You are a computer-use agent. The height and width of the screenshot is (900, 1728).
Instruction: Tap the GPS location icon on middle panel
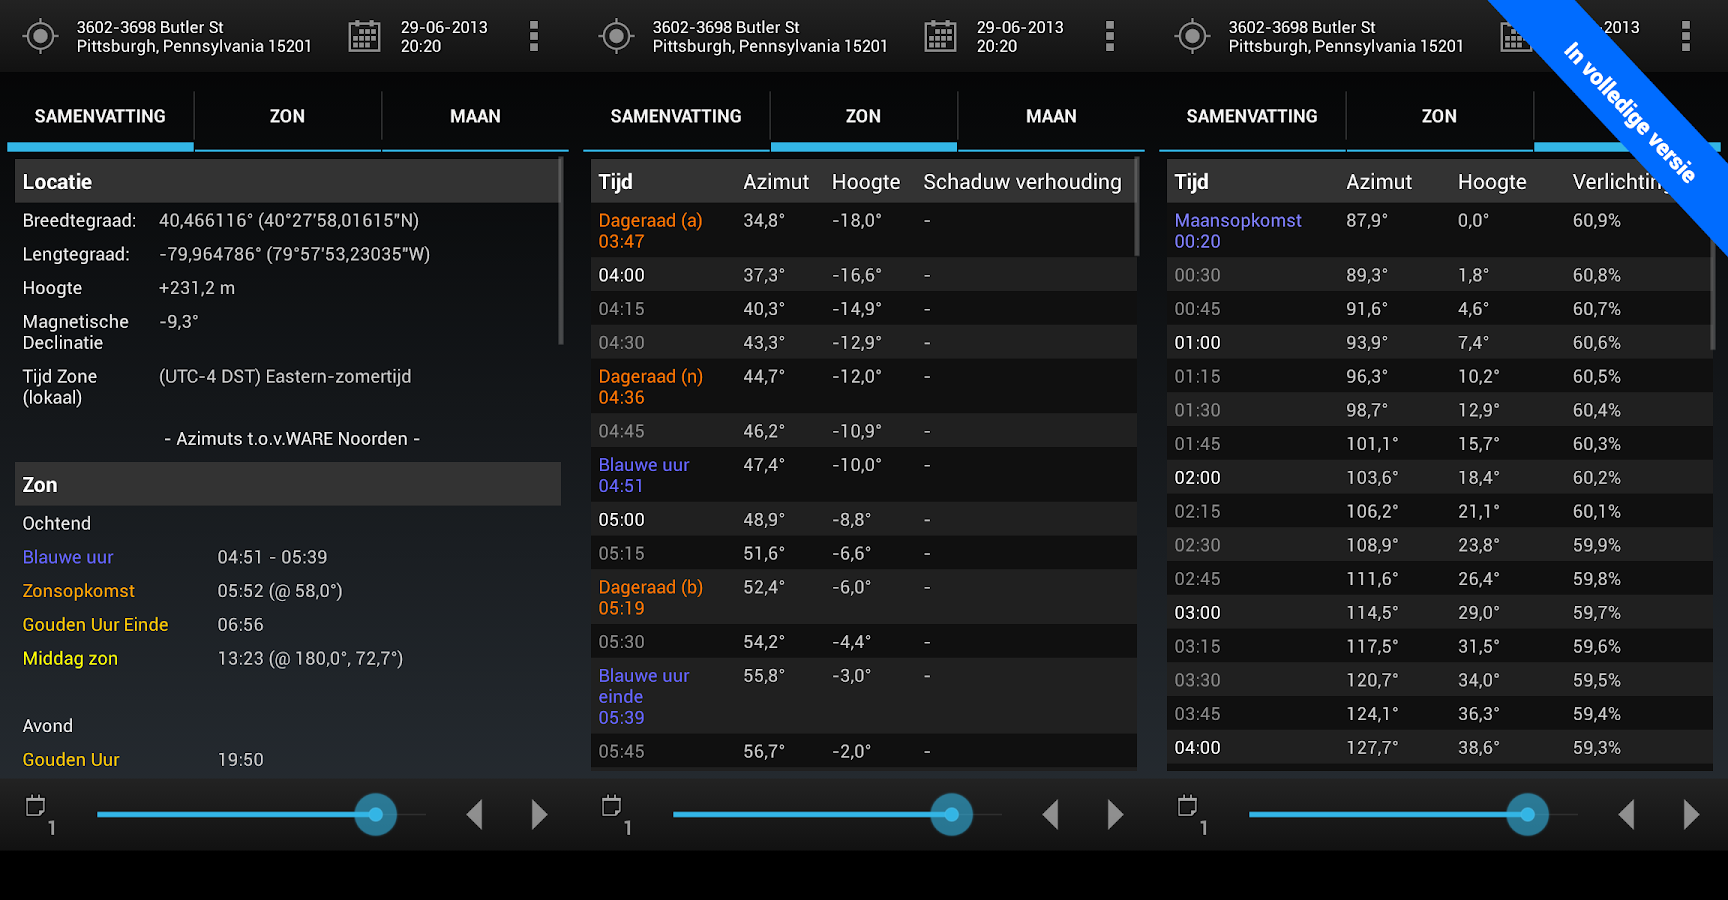[x=616, y=36]
